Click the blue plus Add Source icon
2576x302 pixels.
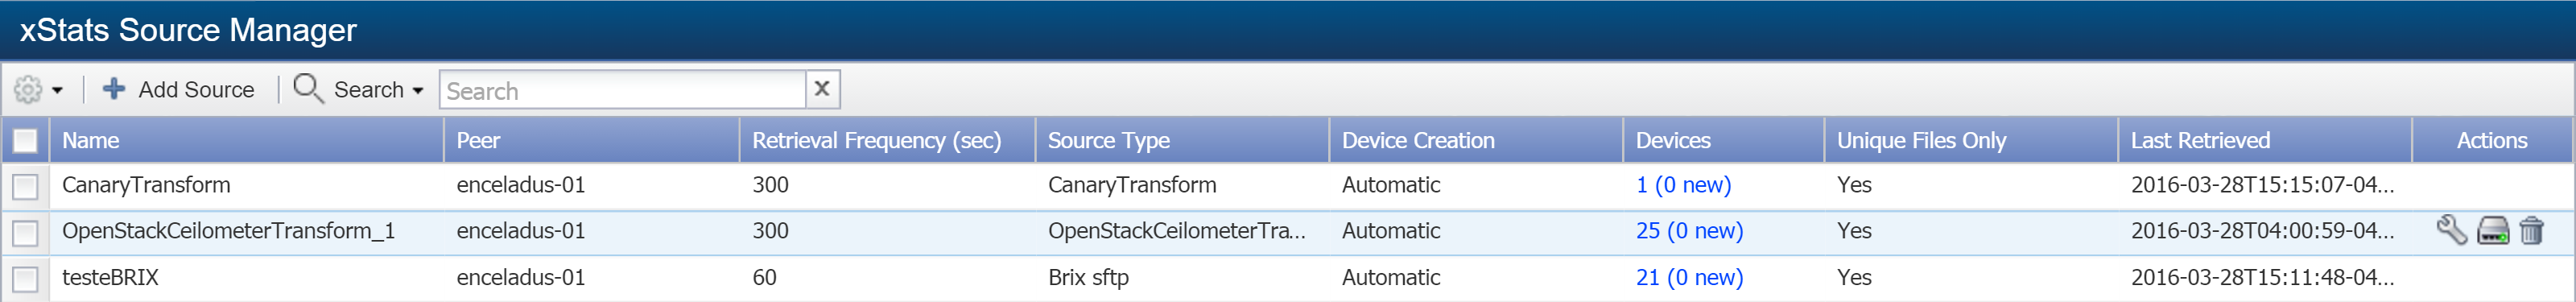[x=114, y=89]
